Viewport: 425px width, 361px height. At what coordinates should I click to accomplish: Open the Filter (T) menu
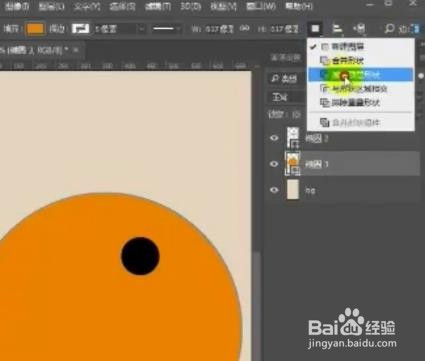[157, 6]
